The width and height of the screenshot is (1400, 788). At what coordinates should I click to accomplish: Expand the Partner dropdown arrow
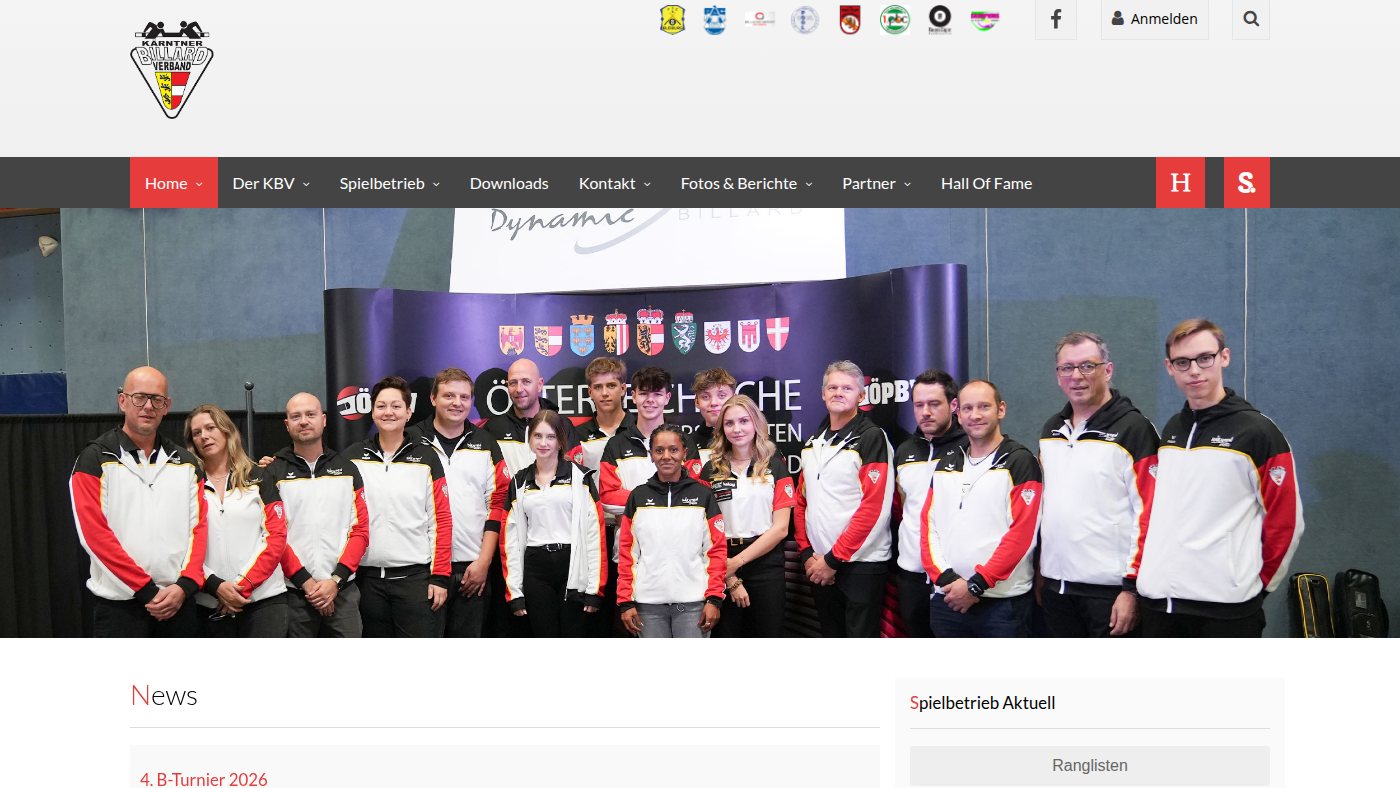(907, 184)
